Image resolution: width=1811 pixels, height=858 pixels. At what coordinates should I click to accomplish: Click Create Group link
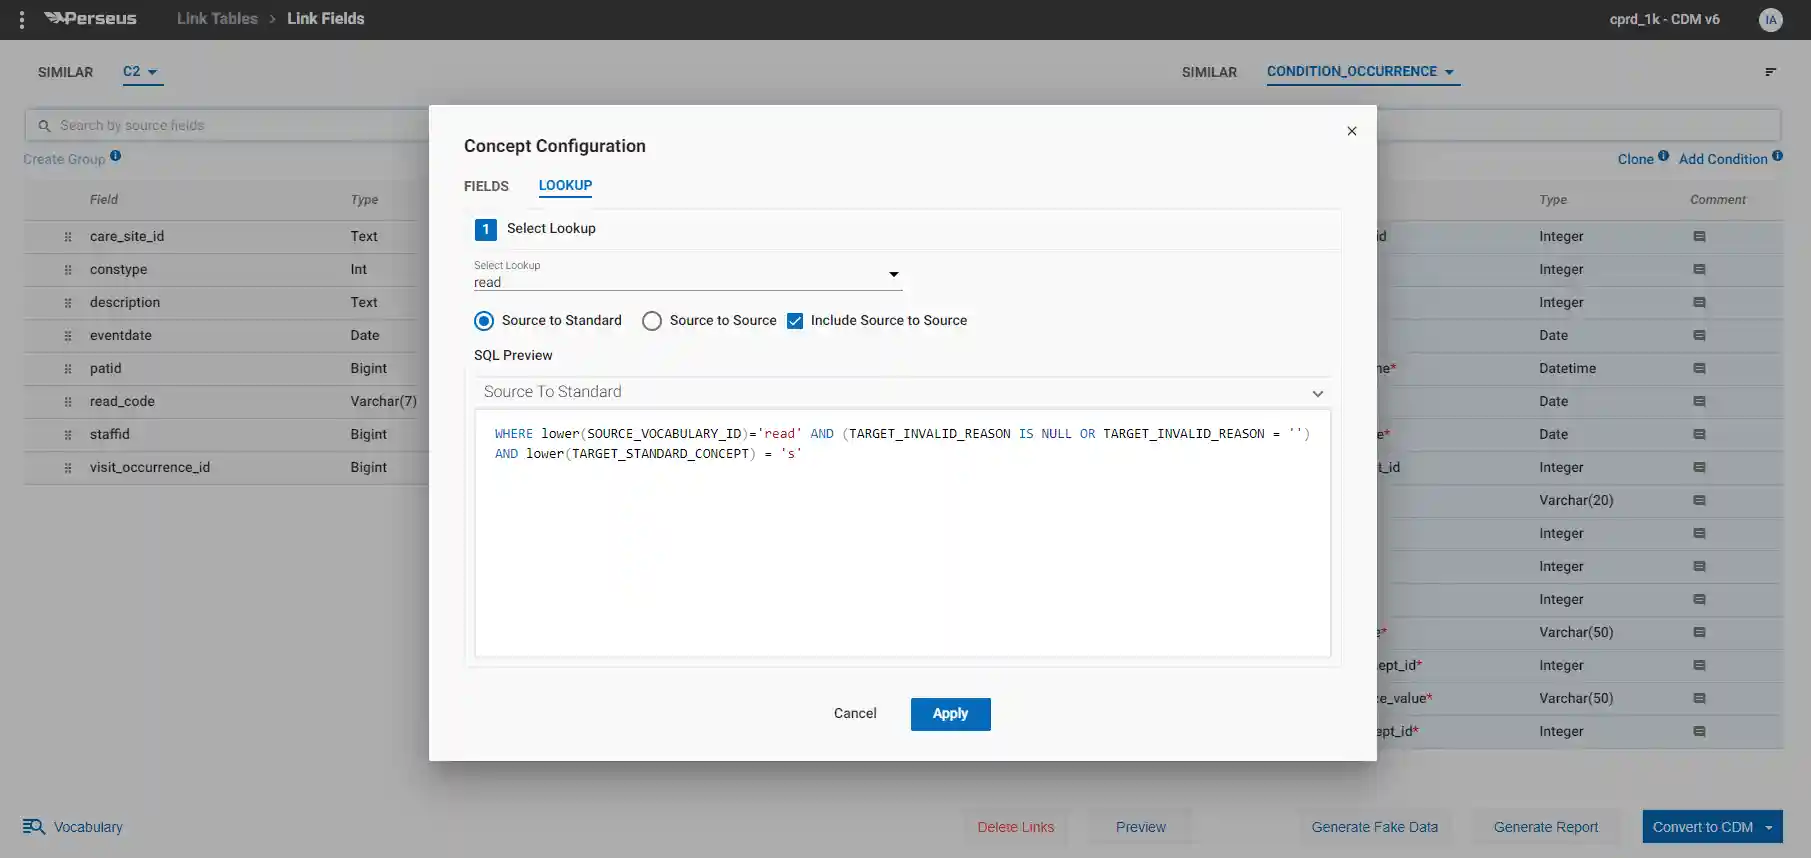[x=64, y=159]
